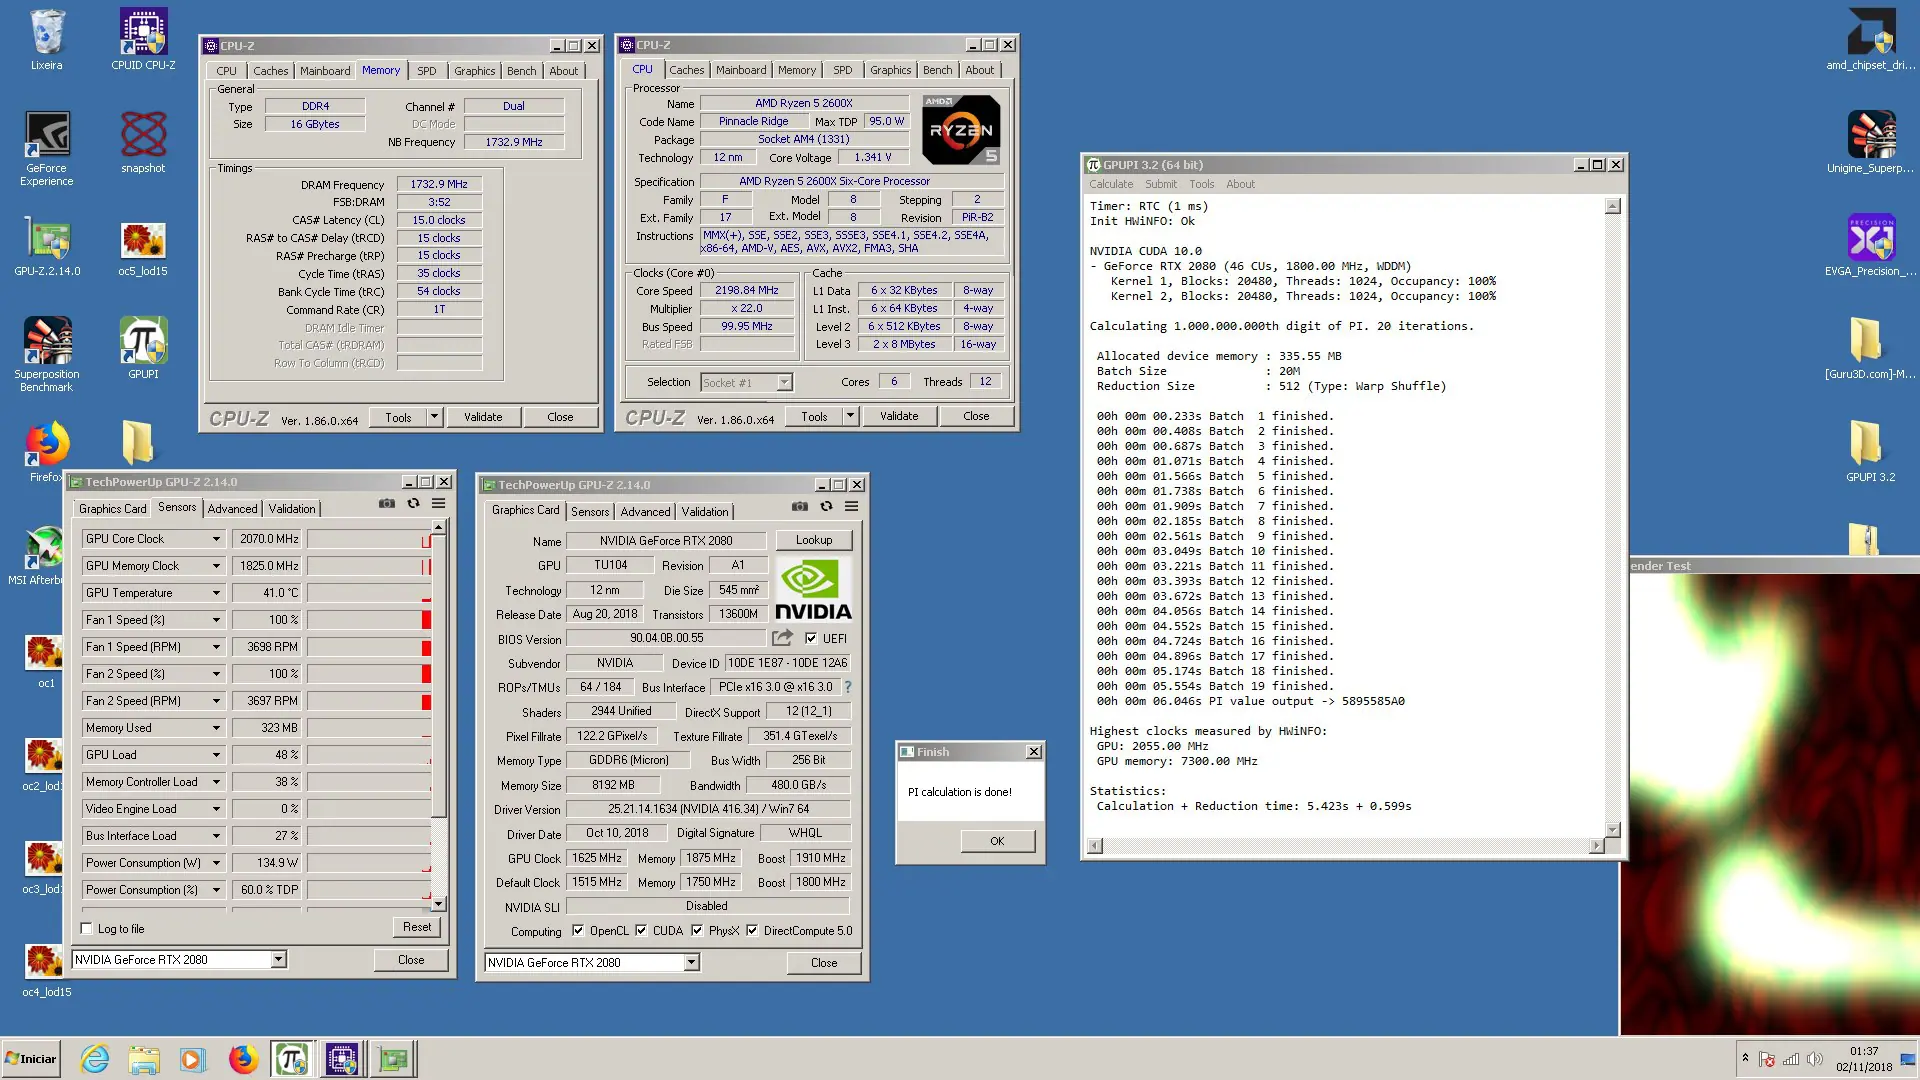The width and height of the screenshot is (1920, 1080).
Task: Click the BIOS save/share icon
Action: click(x=782, y=638)
